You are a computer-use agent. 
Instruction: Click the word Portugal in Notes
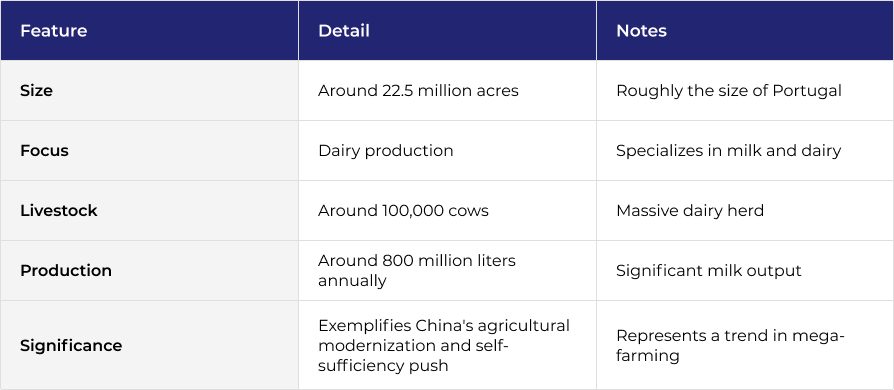(x=807, y=91)
